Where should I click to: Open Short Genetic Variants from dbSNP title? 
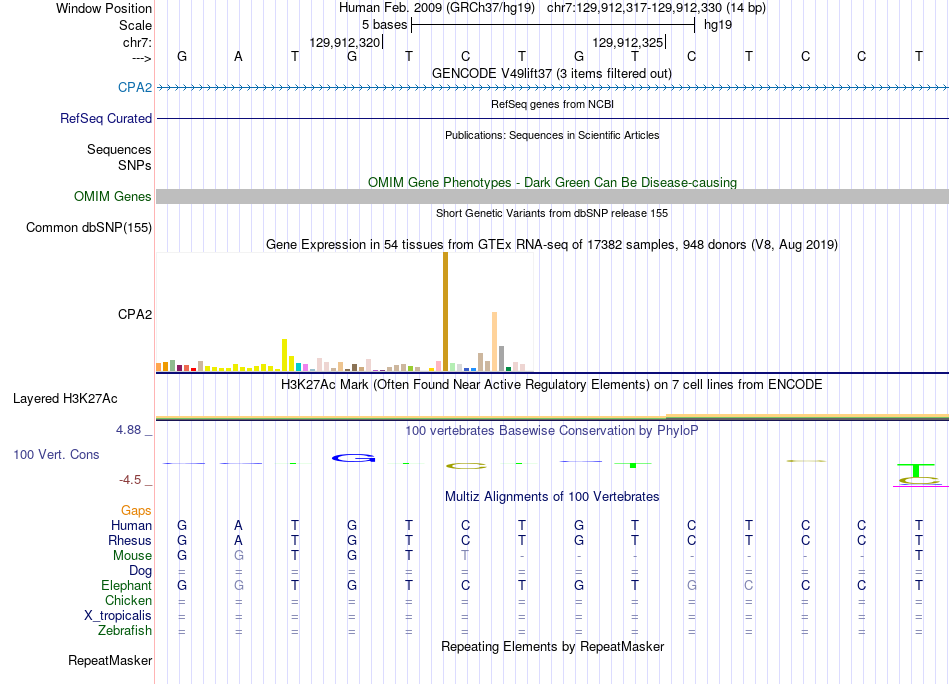552,213
